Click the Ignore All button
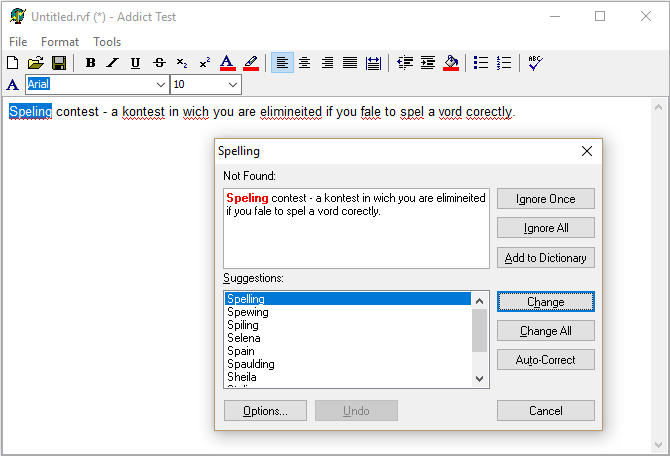This screenshot has width=670, height=456. click(545, 228)
